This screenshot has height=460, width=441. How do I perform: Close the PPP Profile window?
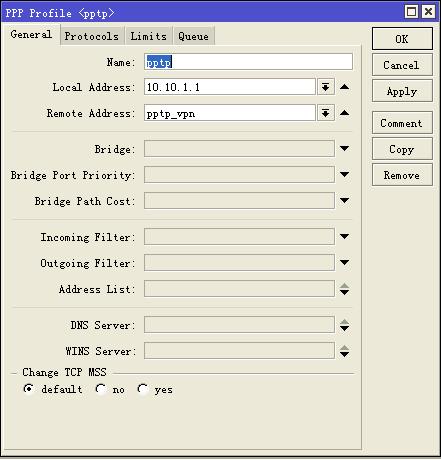tap(428, 12)
